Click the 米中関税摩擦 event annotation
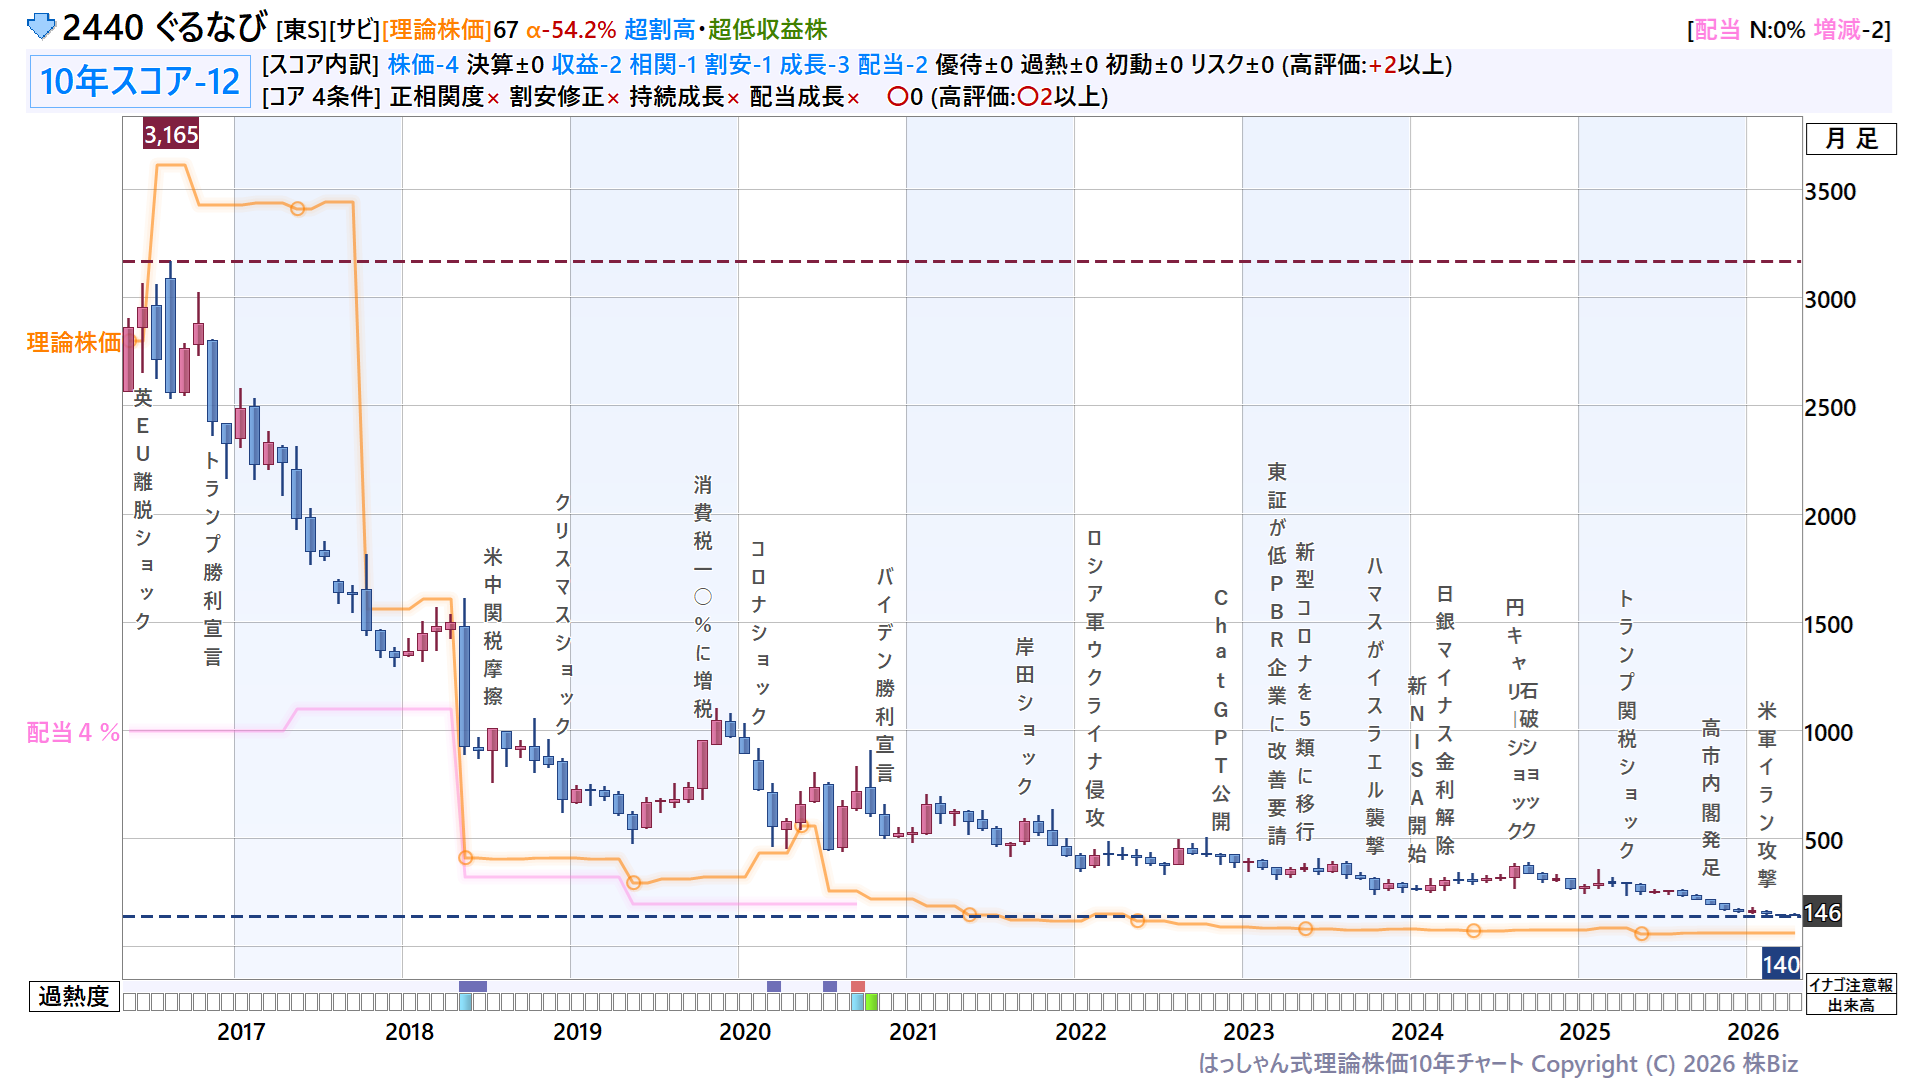Viewport: 1920px width, 1080px height. click(x=492, y=626)
